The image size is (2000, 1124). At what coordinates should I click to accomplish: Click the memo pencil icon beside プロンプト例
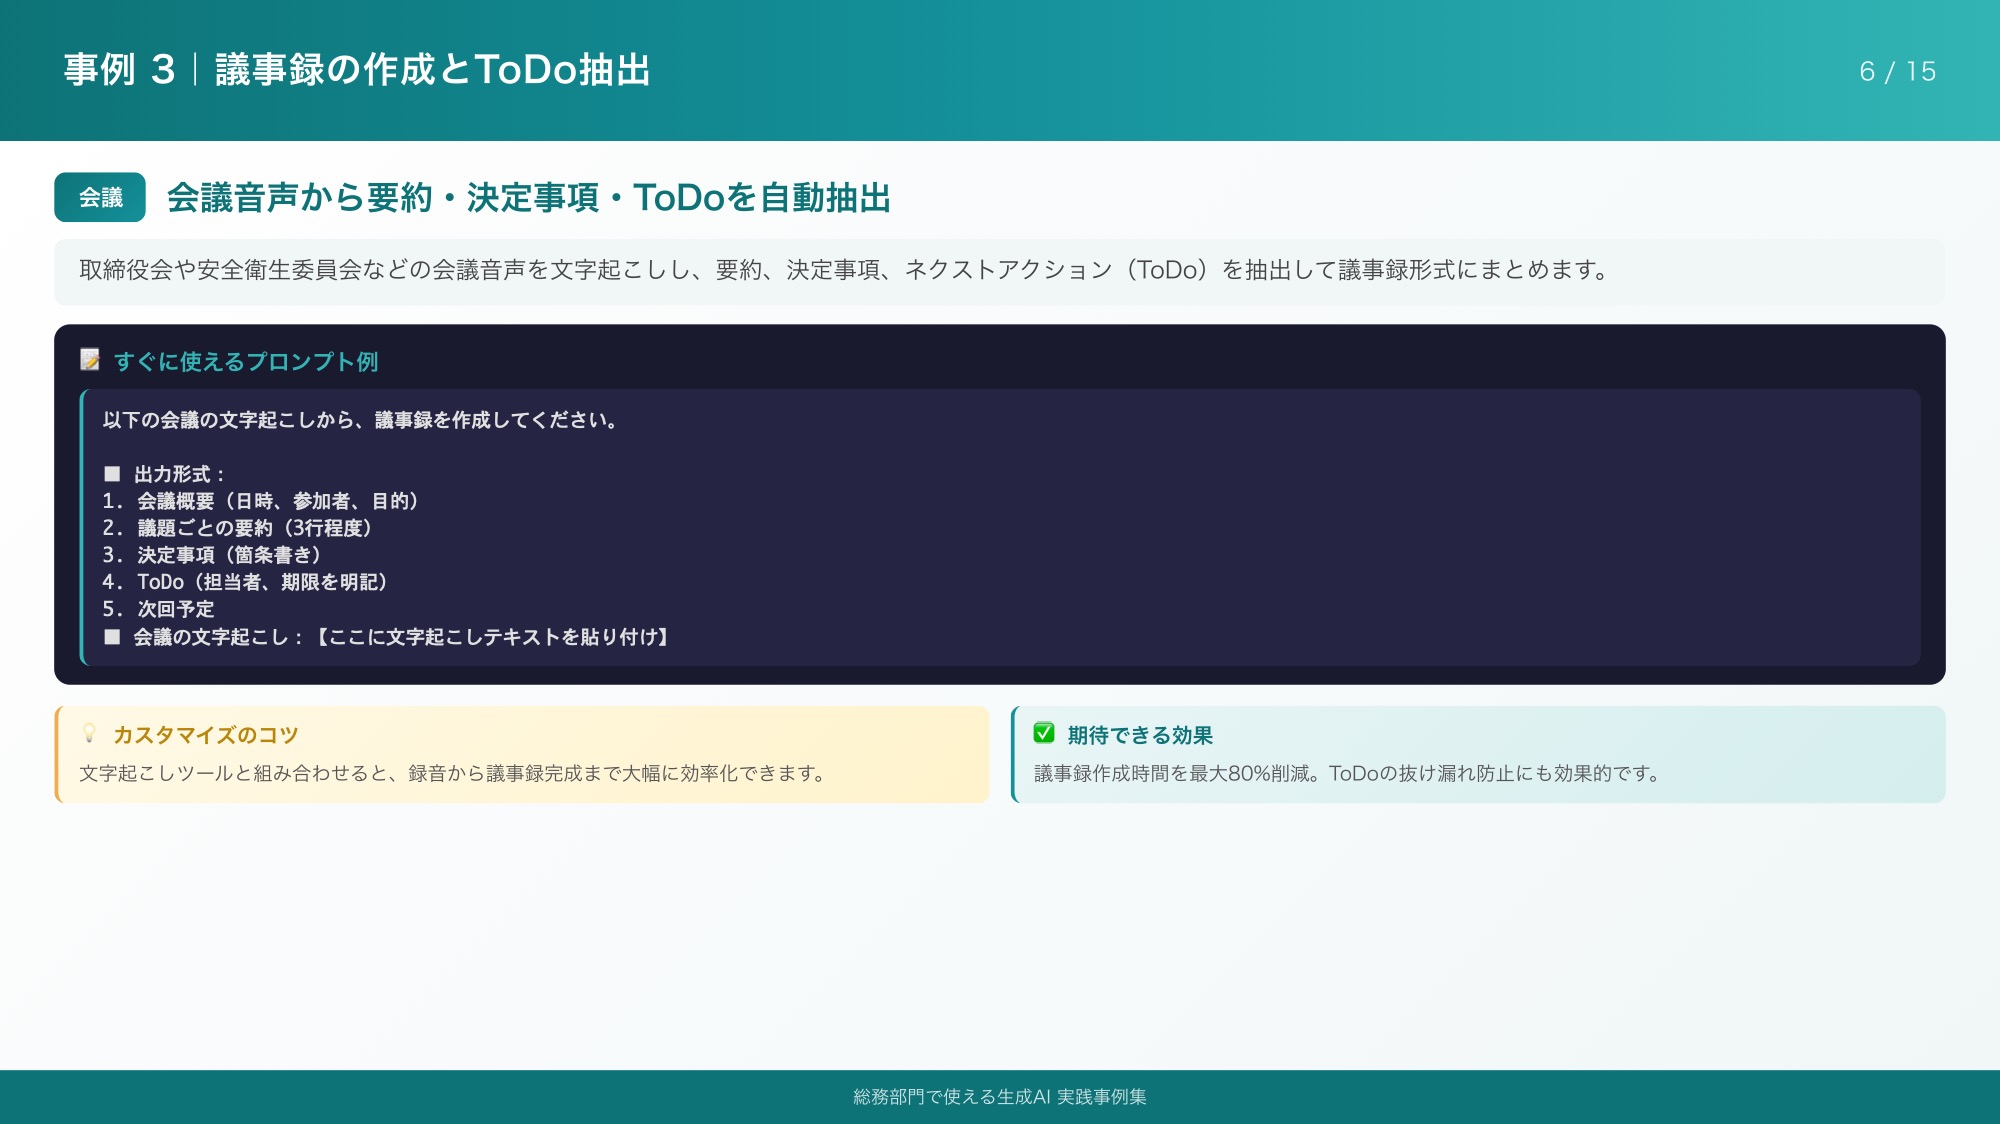pos(90,360)
